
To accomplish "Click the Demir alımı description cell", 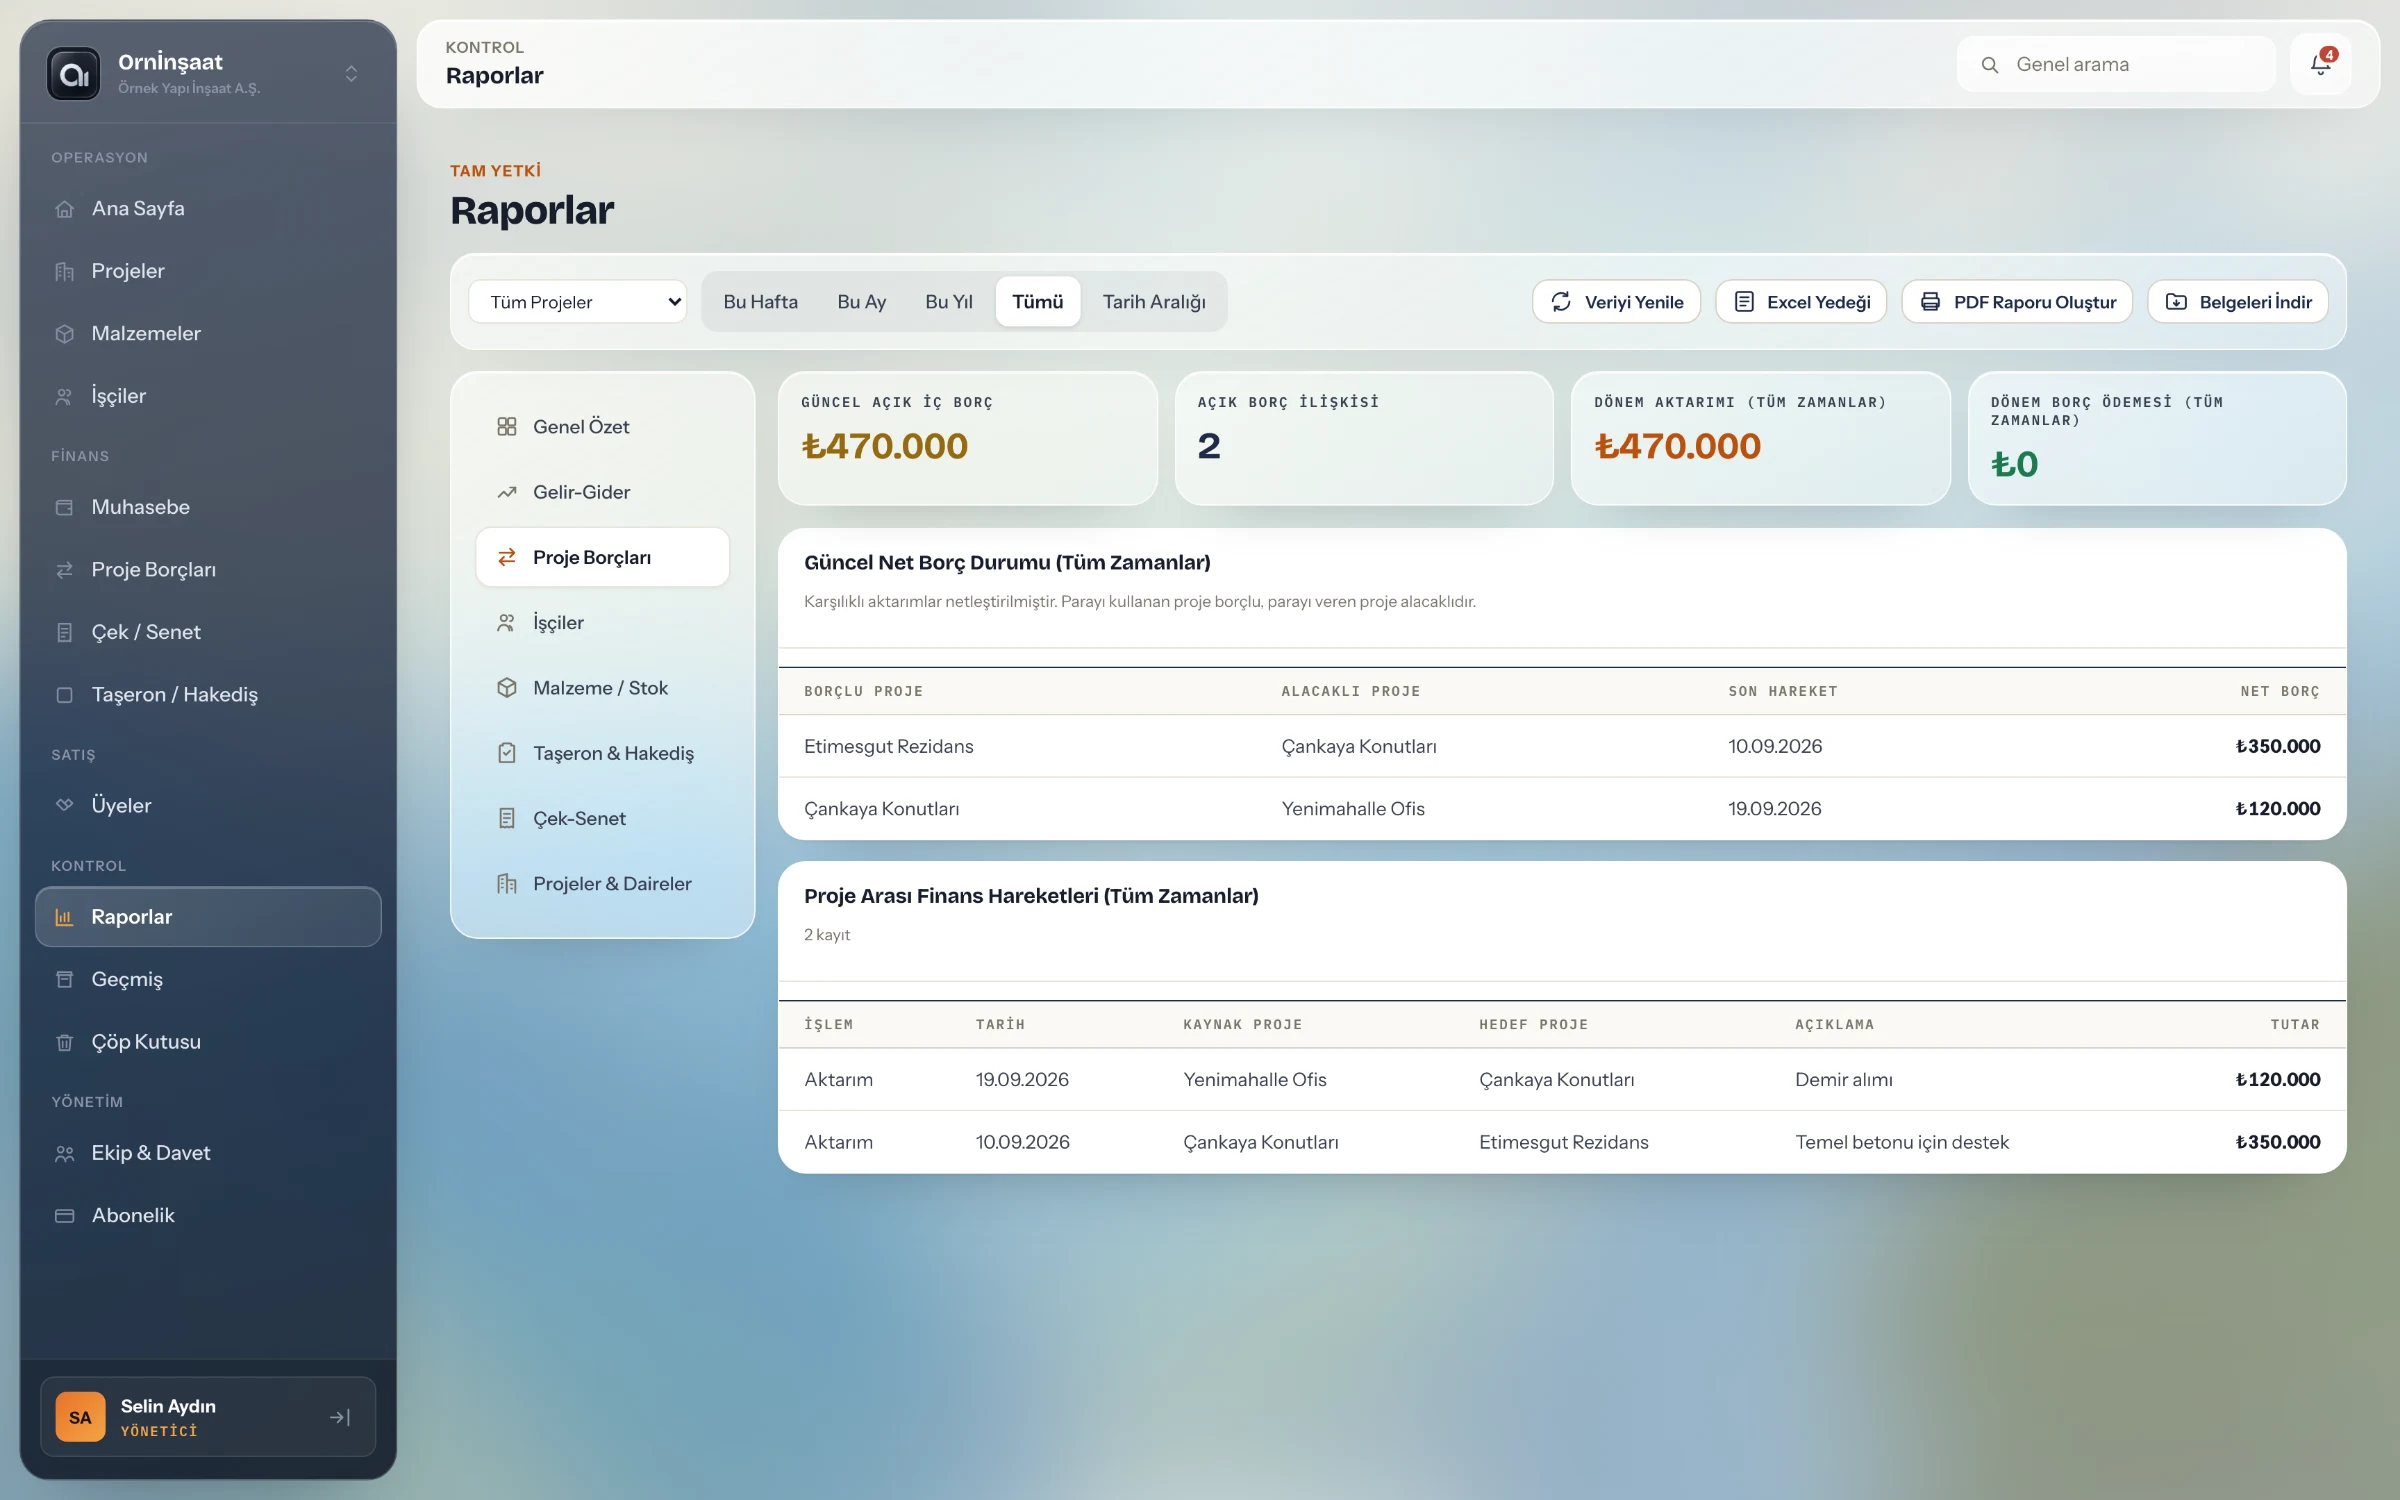I will point(1843,1080).
